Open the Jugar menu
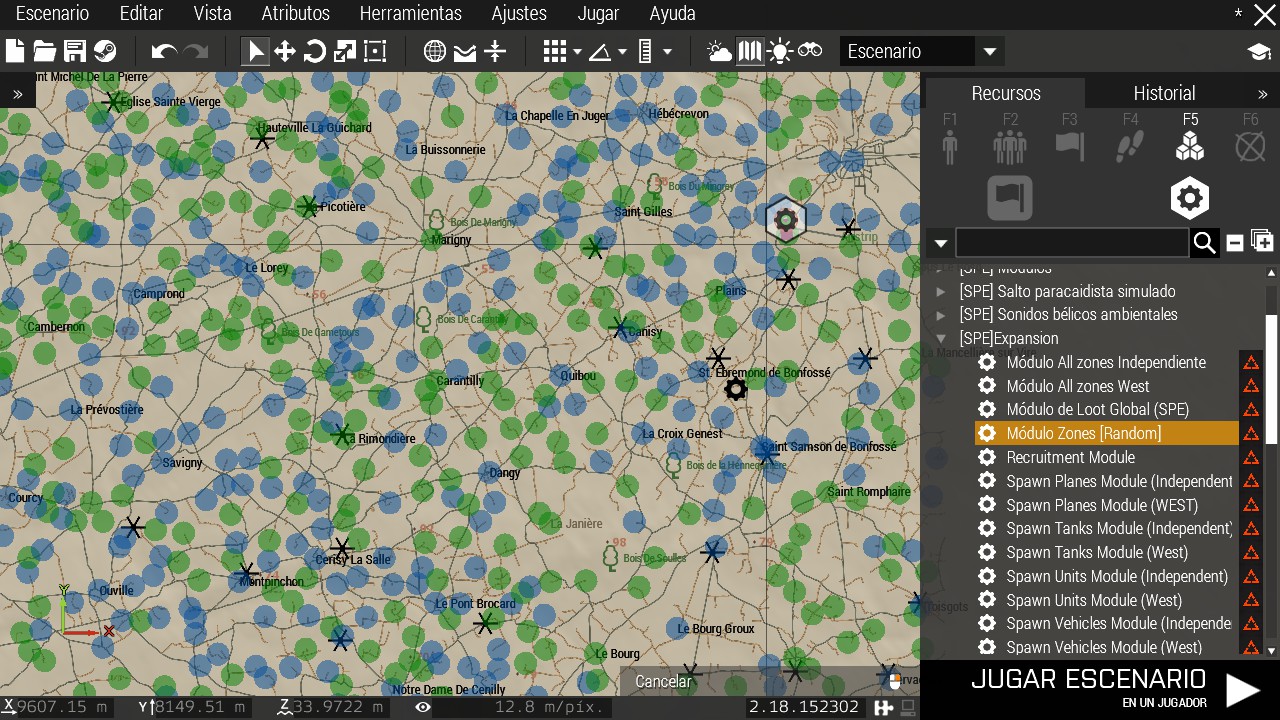 [x=598, y=14]
